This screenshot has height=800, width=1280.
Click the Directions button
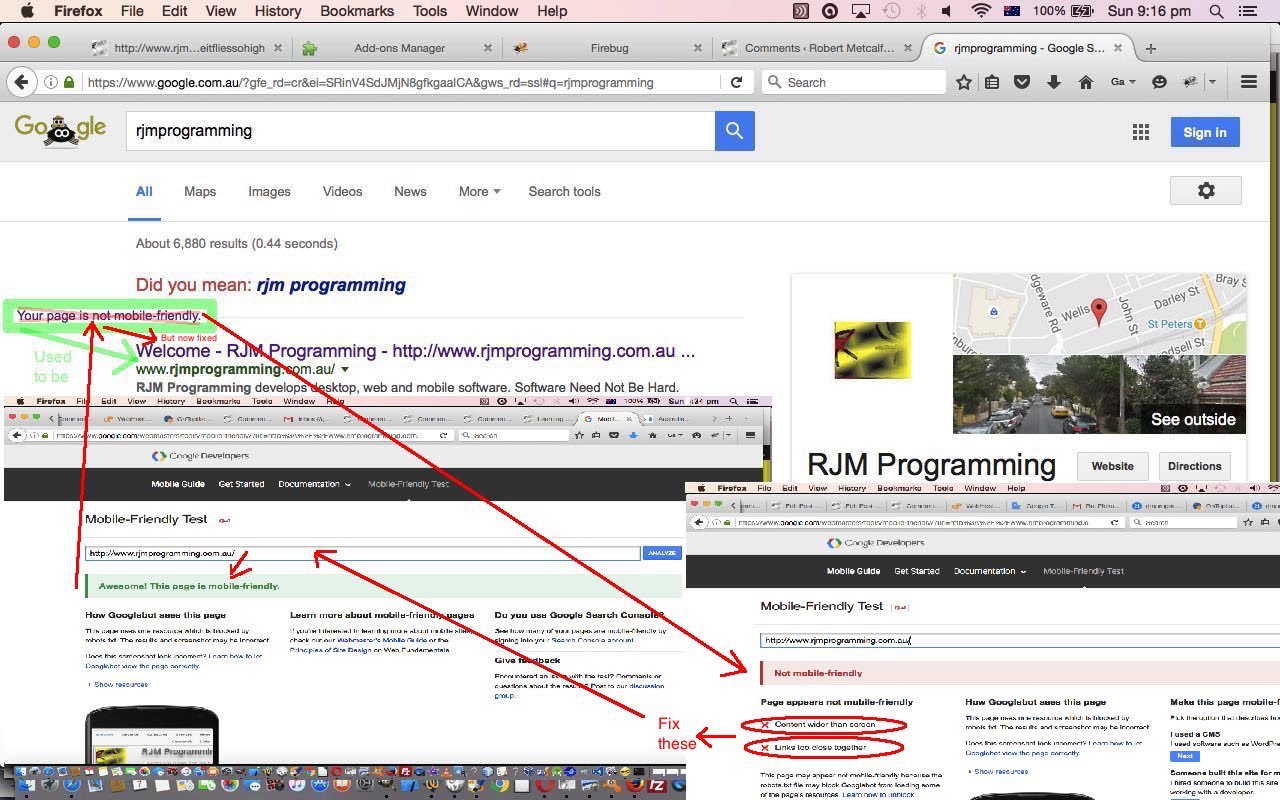pyautogui.click(x=1194, y=466)
